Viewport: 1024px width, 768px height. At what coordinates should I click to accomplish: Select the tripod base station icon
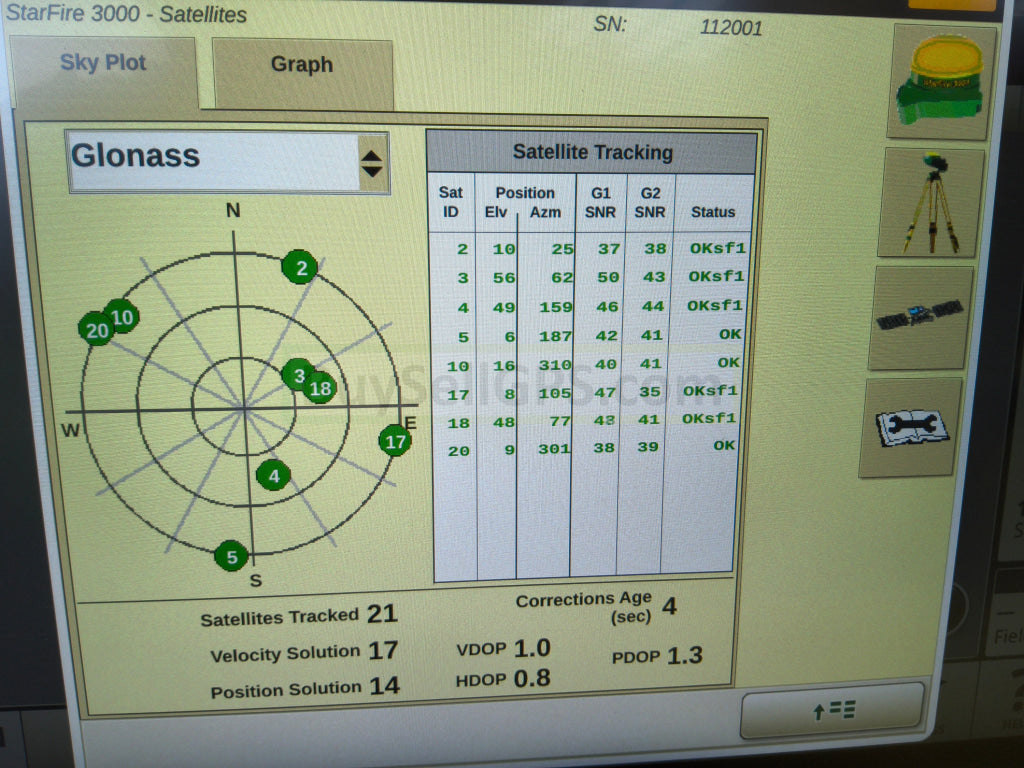(931, 203)
